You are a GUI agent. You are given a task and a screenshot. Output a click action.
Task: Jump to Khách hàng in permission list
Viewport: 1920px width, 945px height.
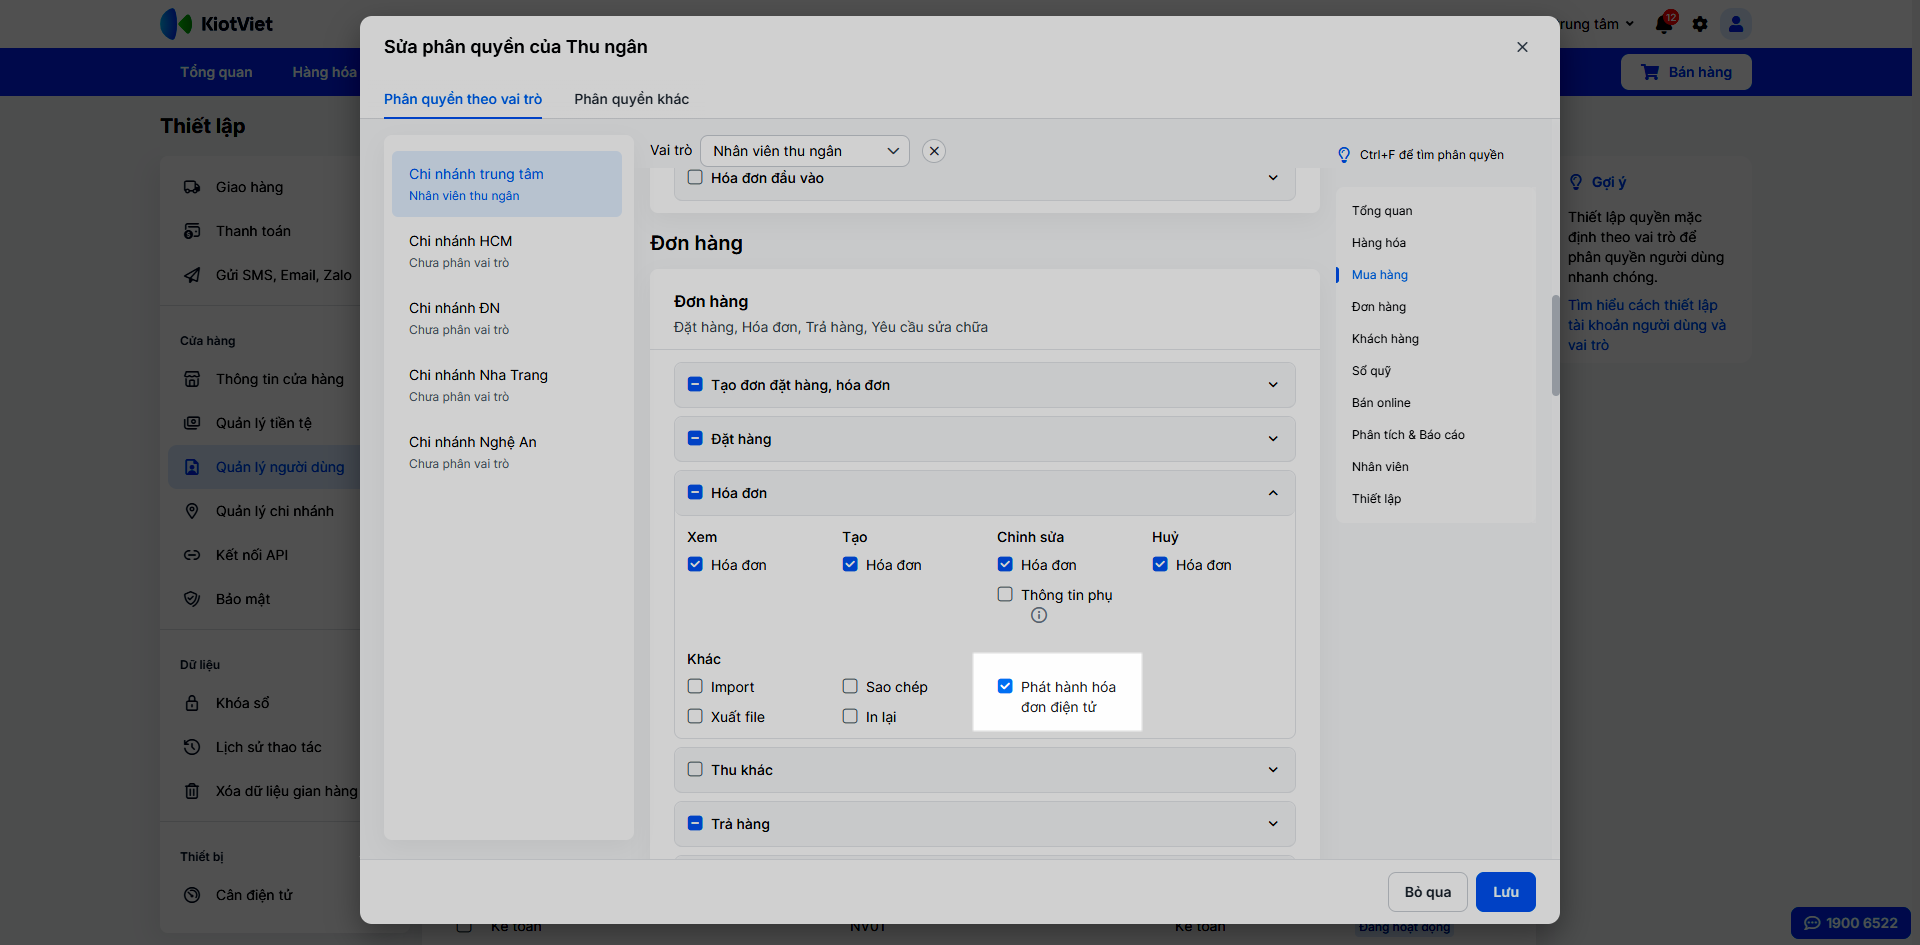coord(1385,339)
